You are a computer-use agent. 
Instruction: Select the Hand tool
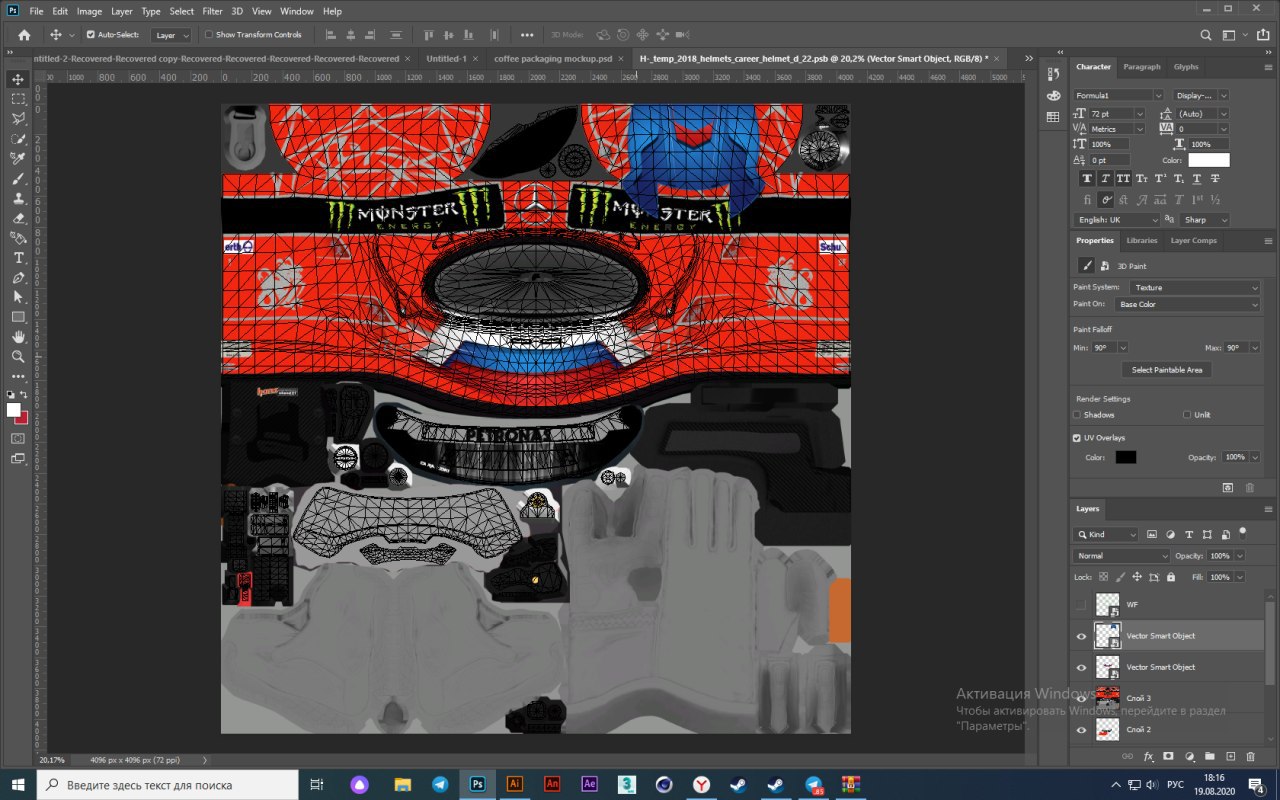pos(18,336)
